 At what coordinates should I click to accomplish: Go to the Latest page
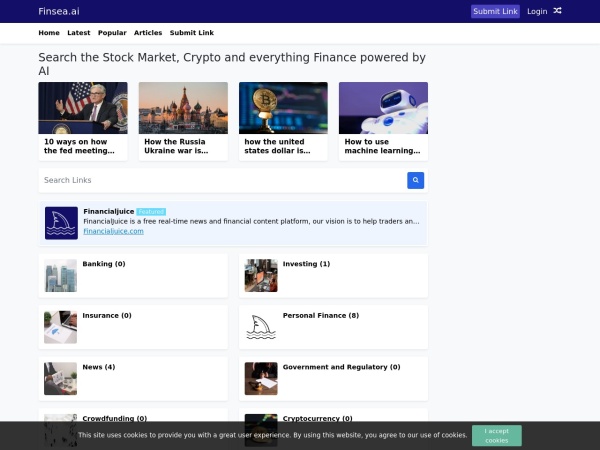click(x=78, y=33)
